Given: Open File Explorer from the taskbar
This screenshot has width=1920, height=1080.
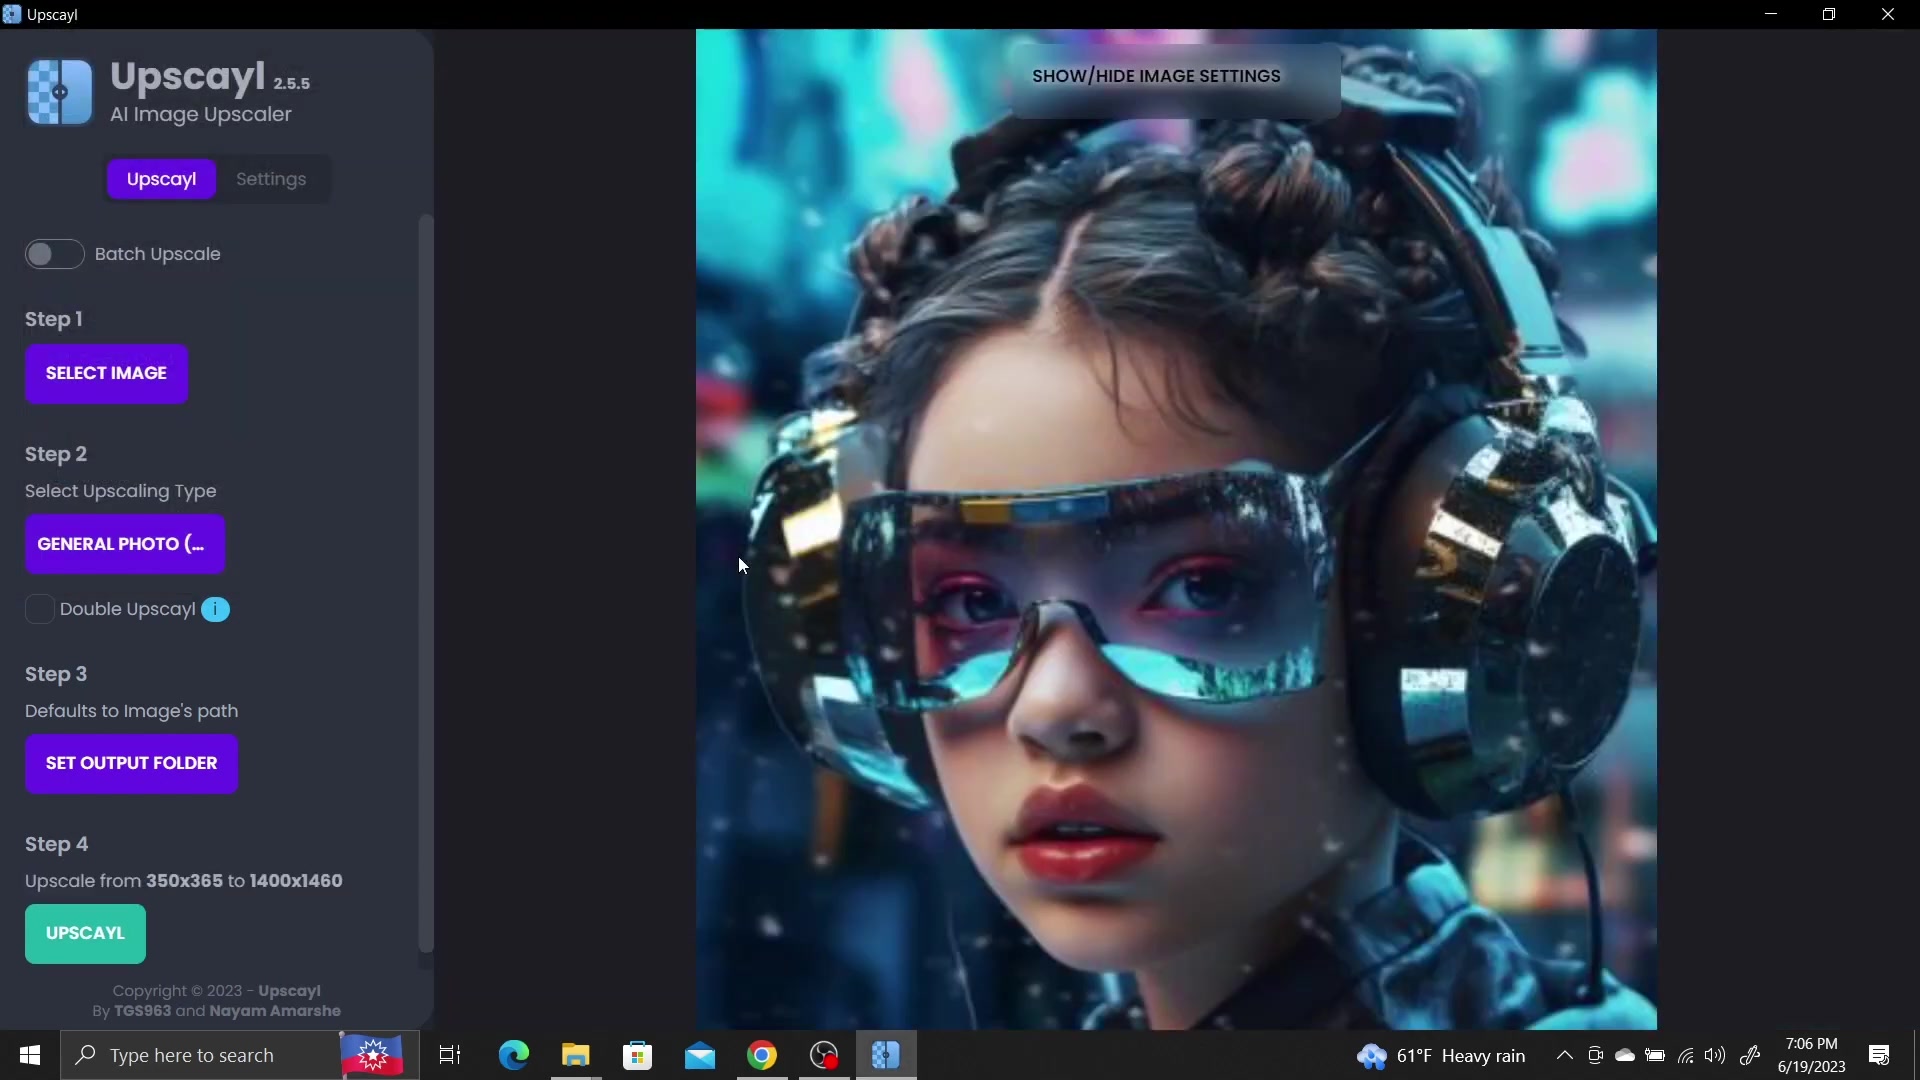Looking at the screenshot, I should pos(575,1055).
